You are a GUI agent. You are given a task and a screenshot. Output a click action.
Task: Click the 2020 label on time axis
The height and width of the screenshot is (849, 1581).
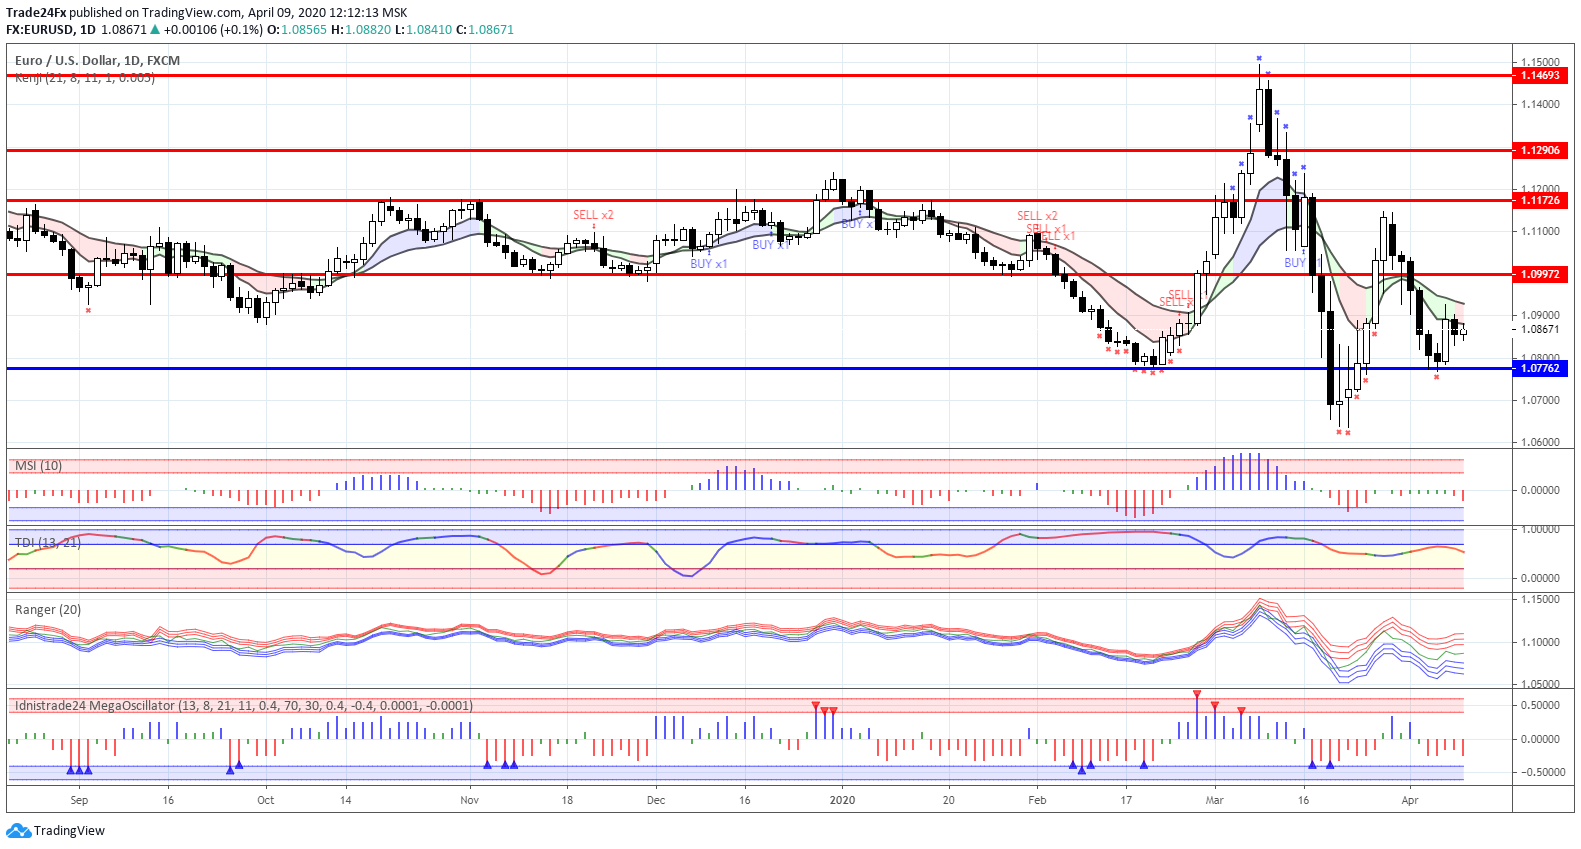click(x=843, y=800)
